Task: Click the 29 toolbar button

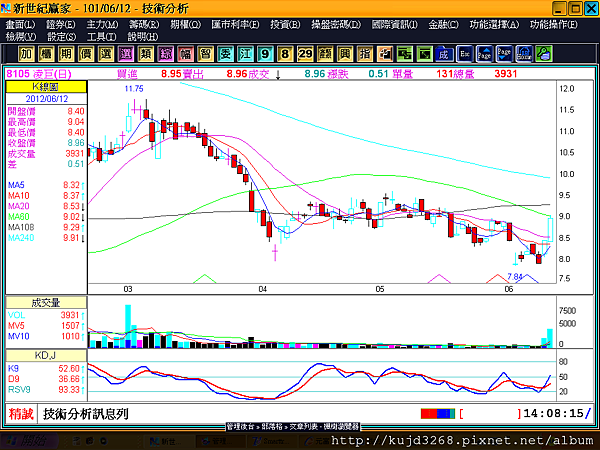Action: pos(305,54)
